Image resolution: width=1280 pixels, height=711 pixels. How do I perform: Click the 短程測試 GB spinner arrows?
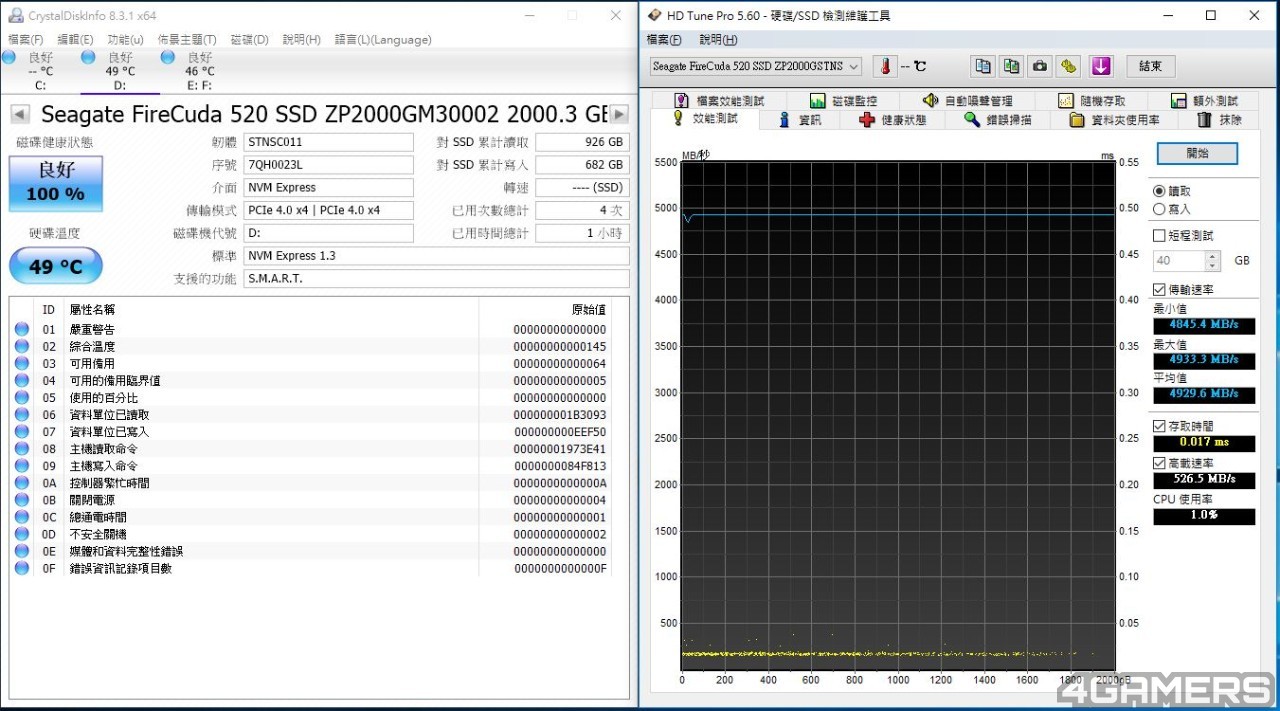tap(1213, 261)
